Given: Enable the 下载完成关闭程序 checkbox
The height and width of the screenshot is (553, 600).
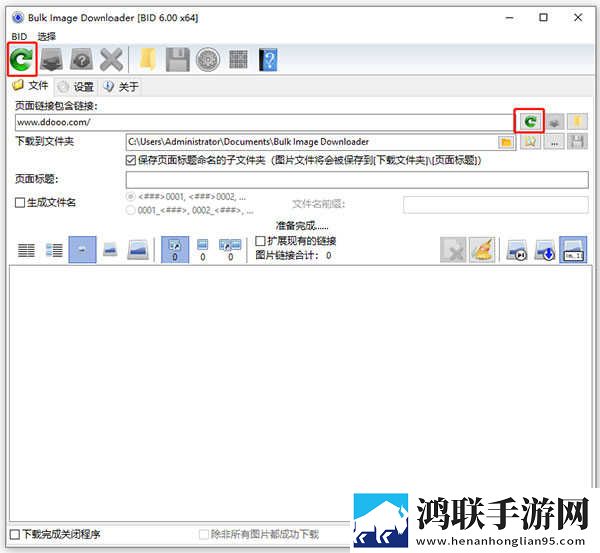Looking at the screenshot, I should point(15,534).
